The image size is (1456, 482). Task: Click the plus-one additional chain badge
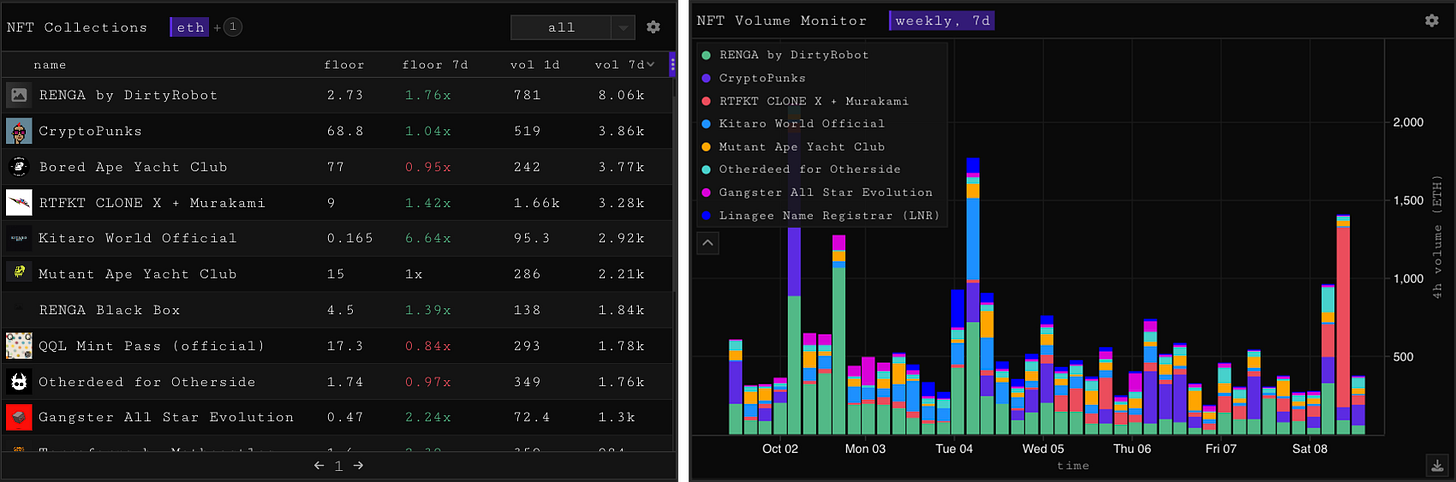click(232, 27)
